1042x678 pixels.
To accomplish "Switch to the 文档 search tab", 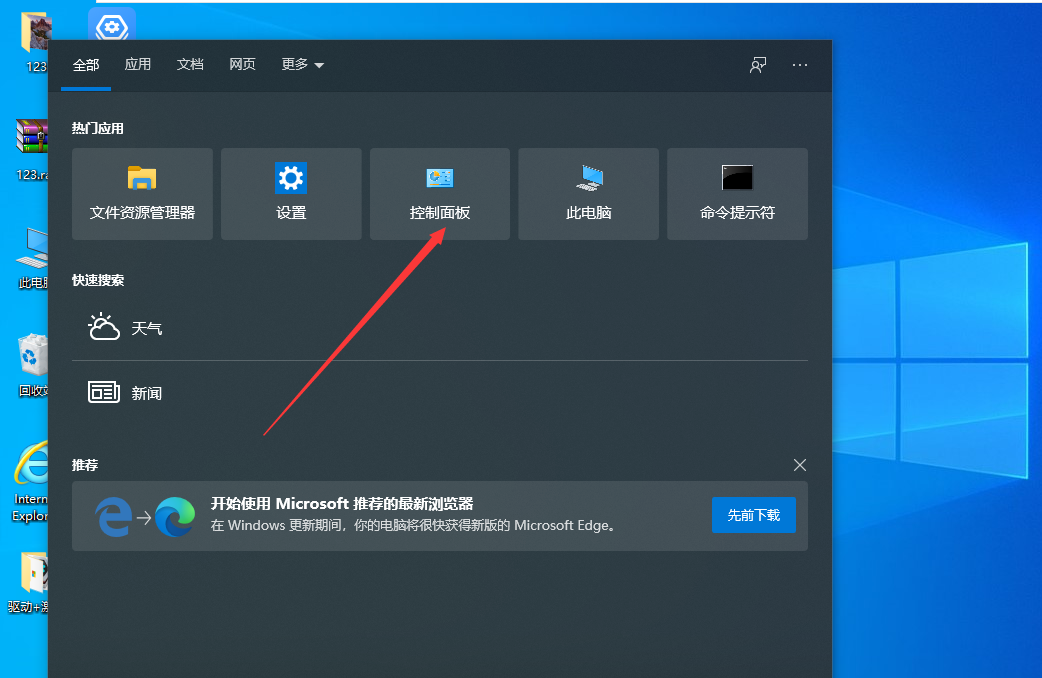I will pyautogui.click(x=190, y=63).
